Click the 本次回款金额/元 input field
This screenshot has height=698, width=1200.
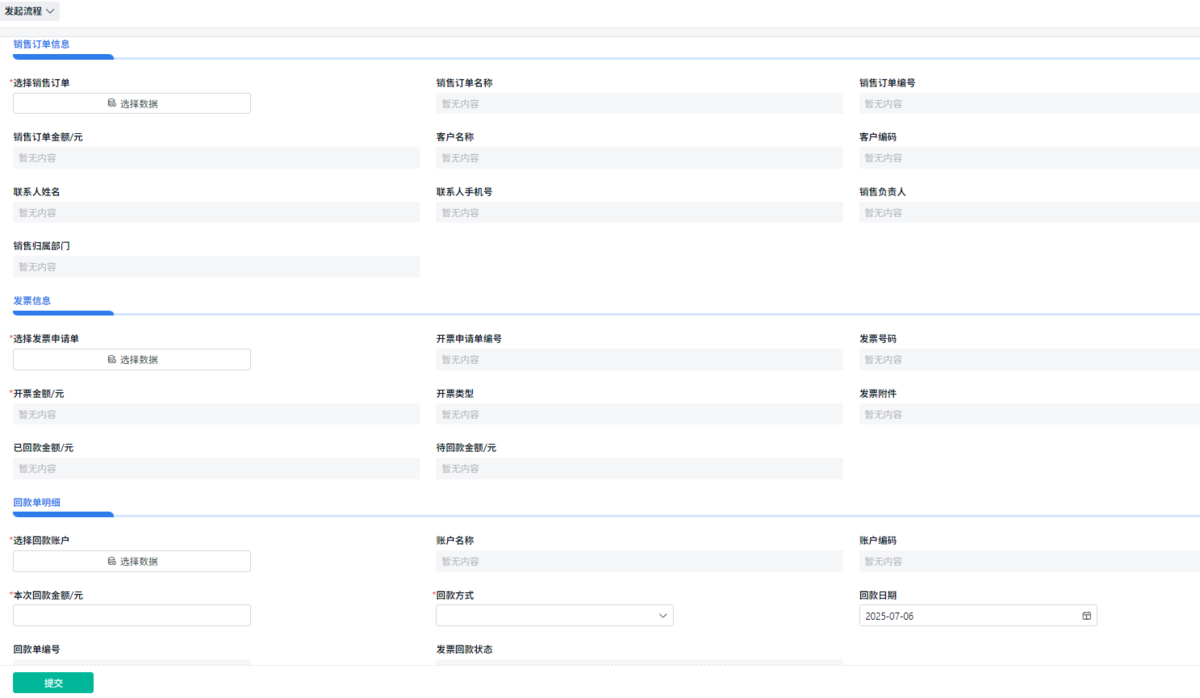click(132, 616)
